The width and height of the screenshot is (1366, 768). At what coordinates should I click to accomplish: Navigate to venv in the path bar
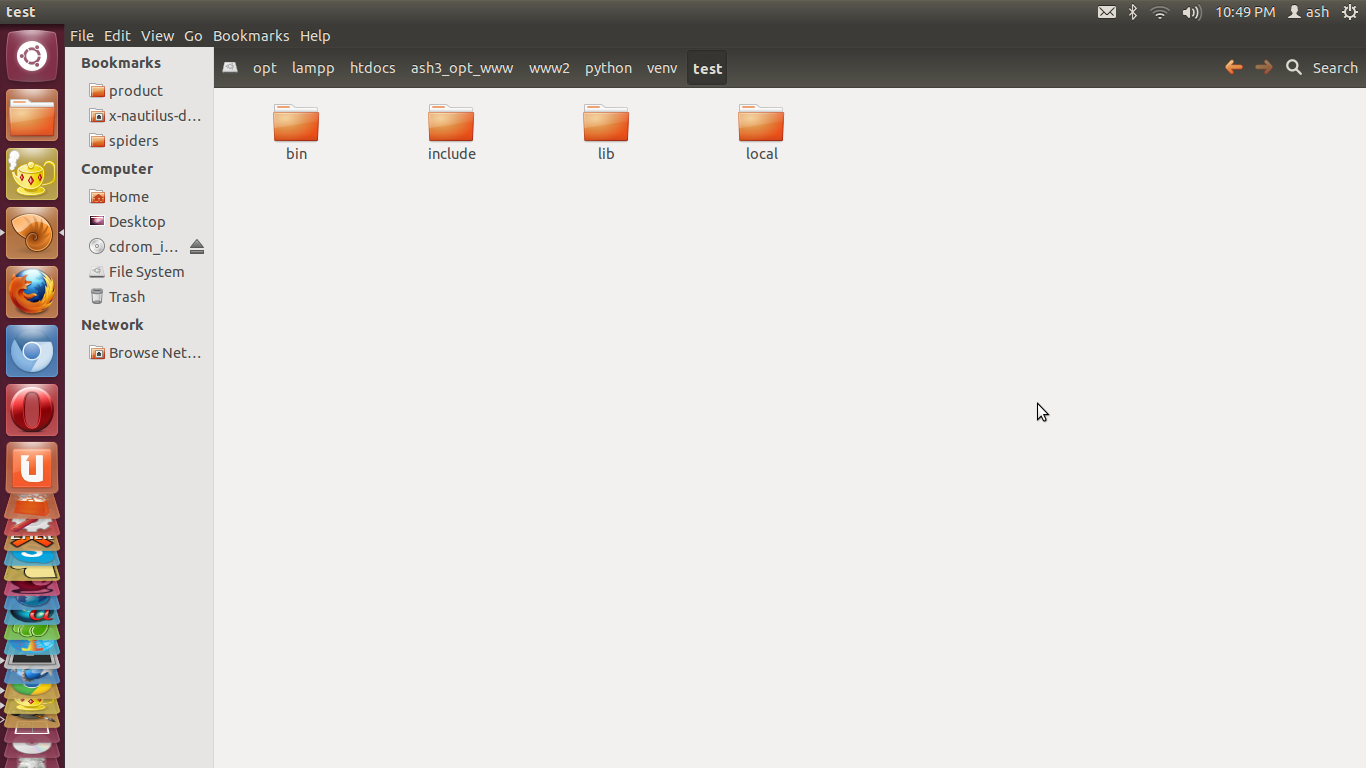[x=662, y=68]
